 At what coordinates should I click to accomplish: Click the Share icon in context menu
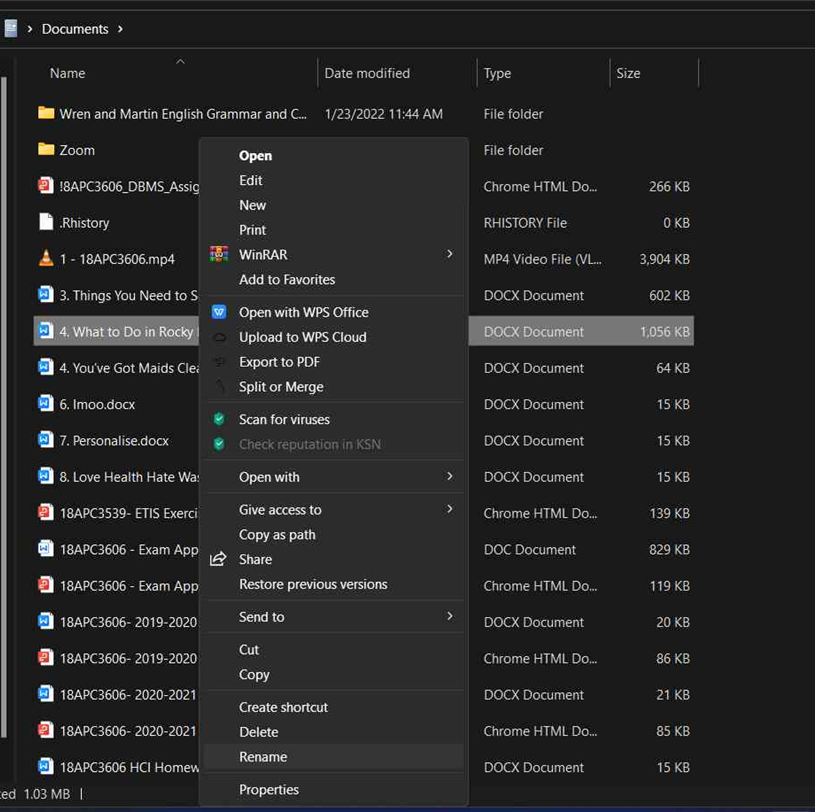click(218, 559)
